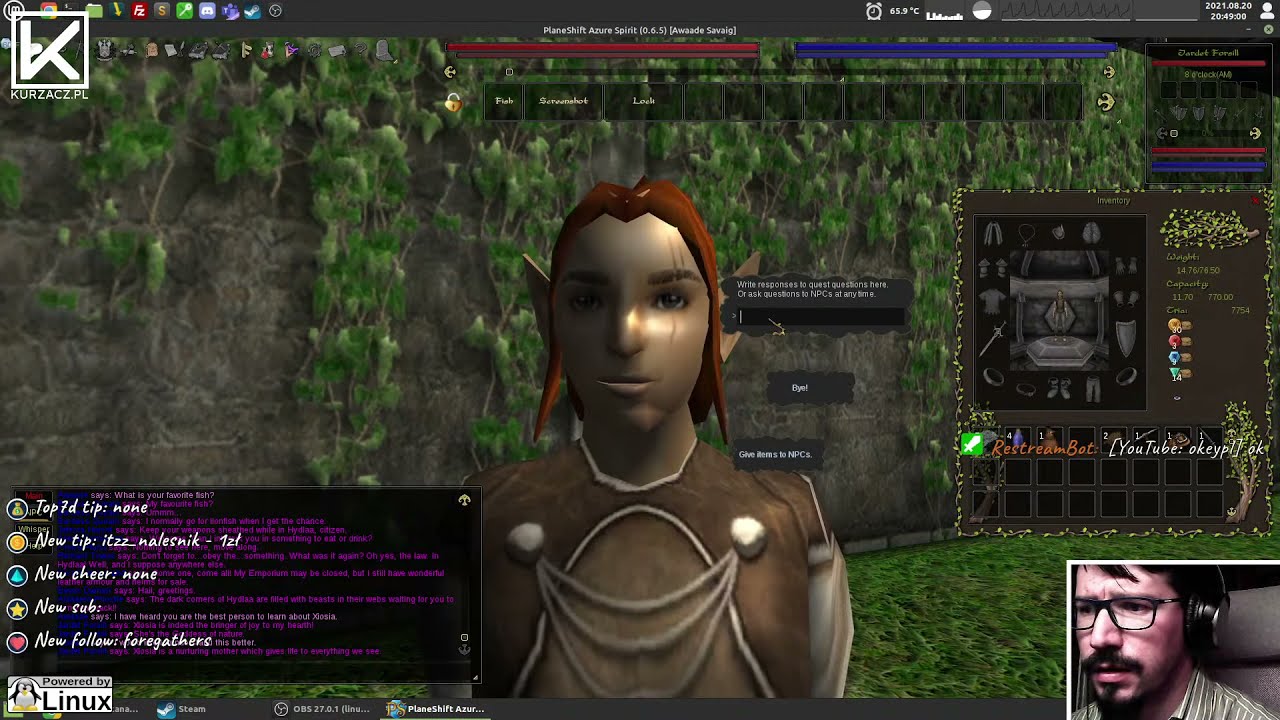Click the character preview in Inventory
Viewport: 1280px width, 720px height.
(x=1059, y=312)
